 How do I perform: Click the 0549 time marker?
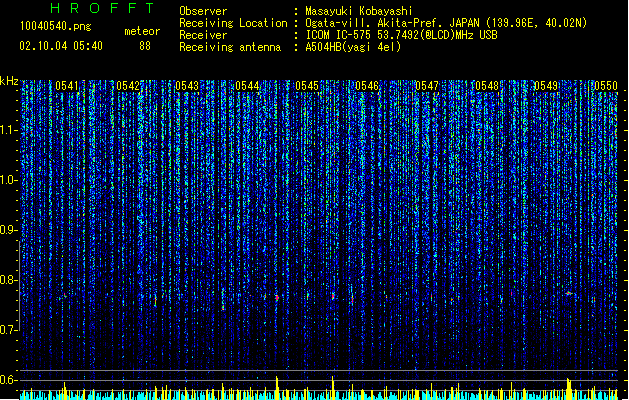tap(546, 86)
